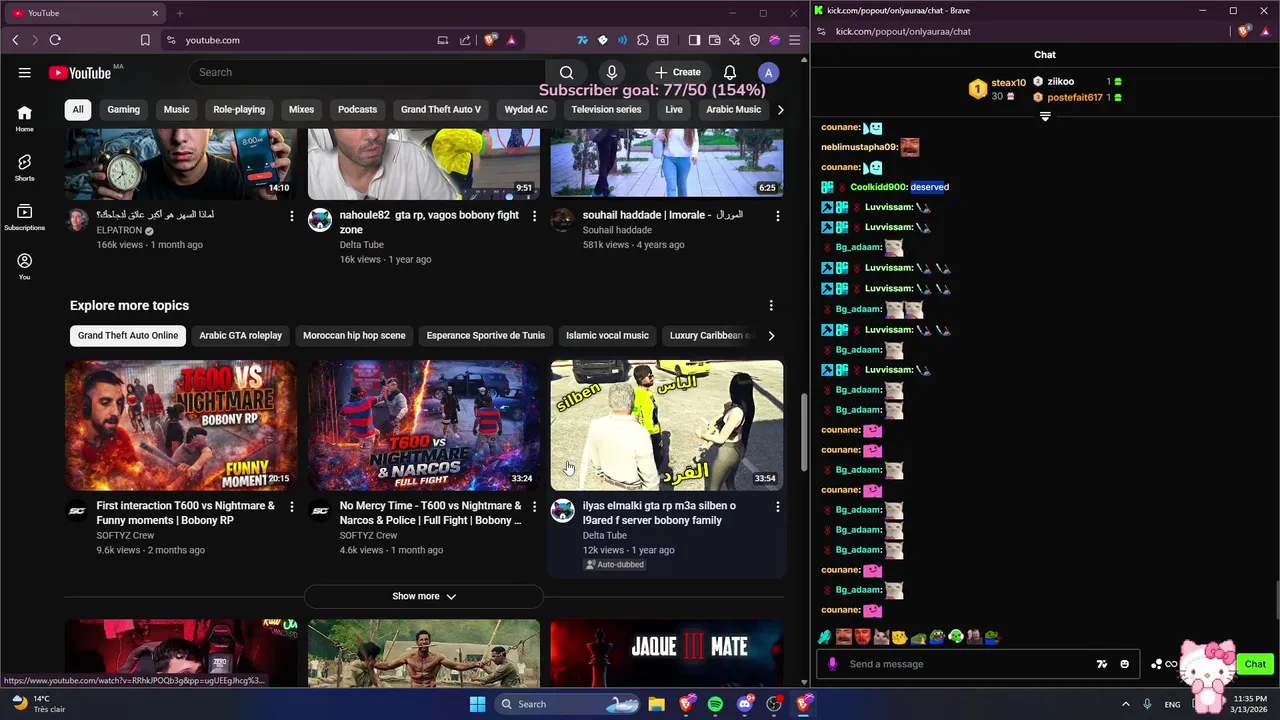Focus the Send a message chat box
The width and height of the screenshot is (1280, 720).
pos(966,664)
